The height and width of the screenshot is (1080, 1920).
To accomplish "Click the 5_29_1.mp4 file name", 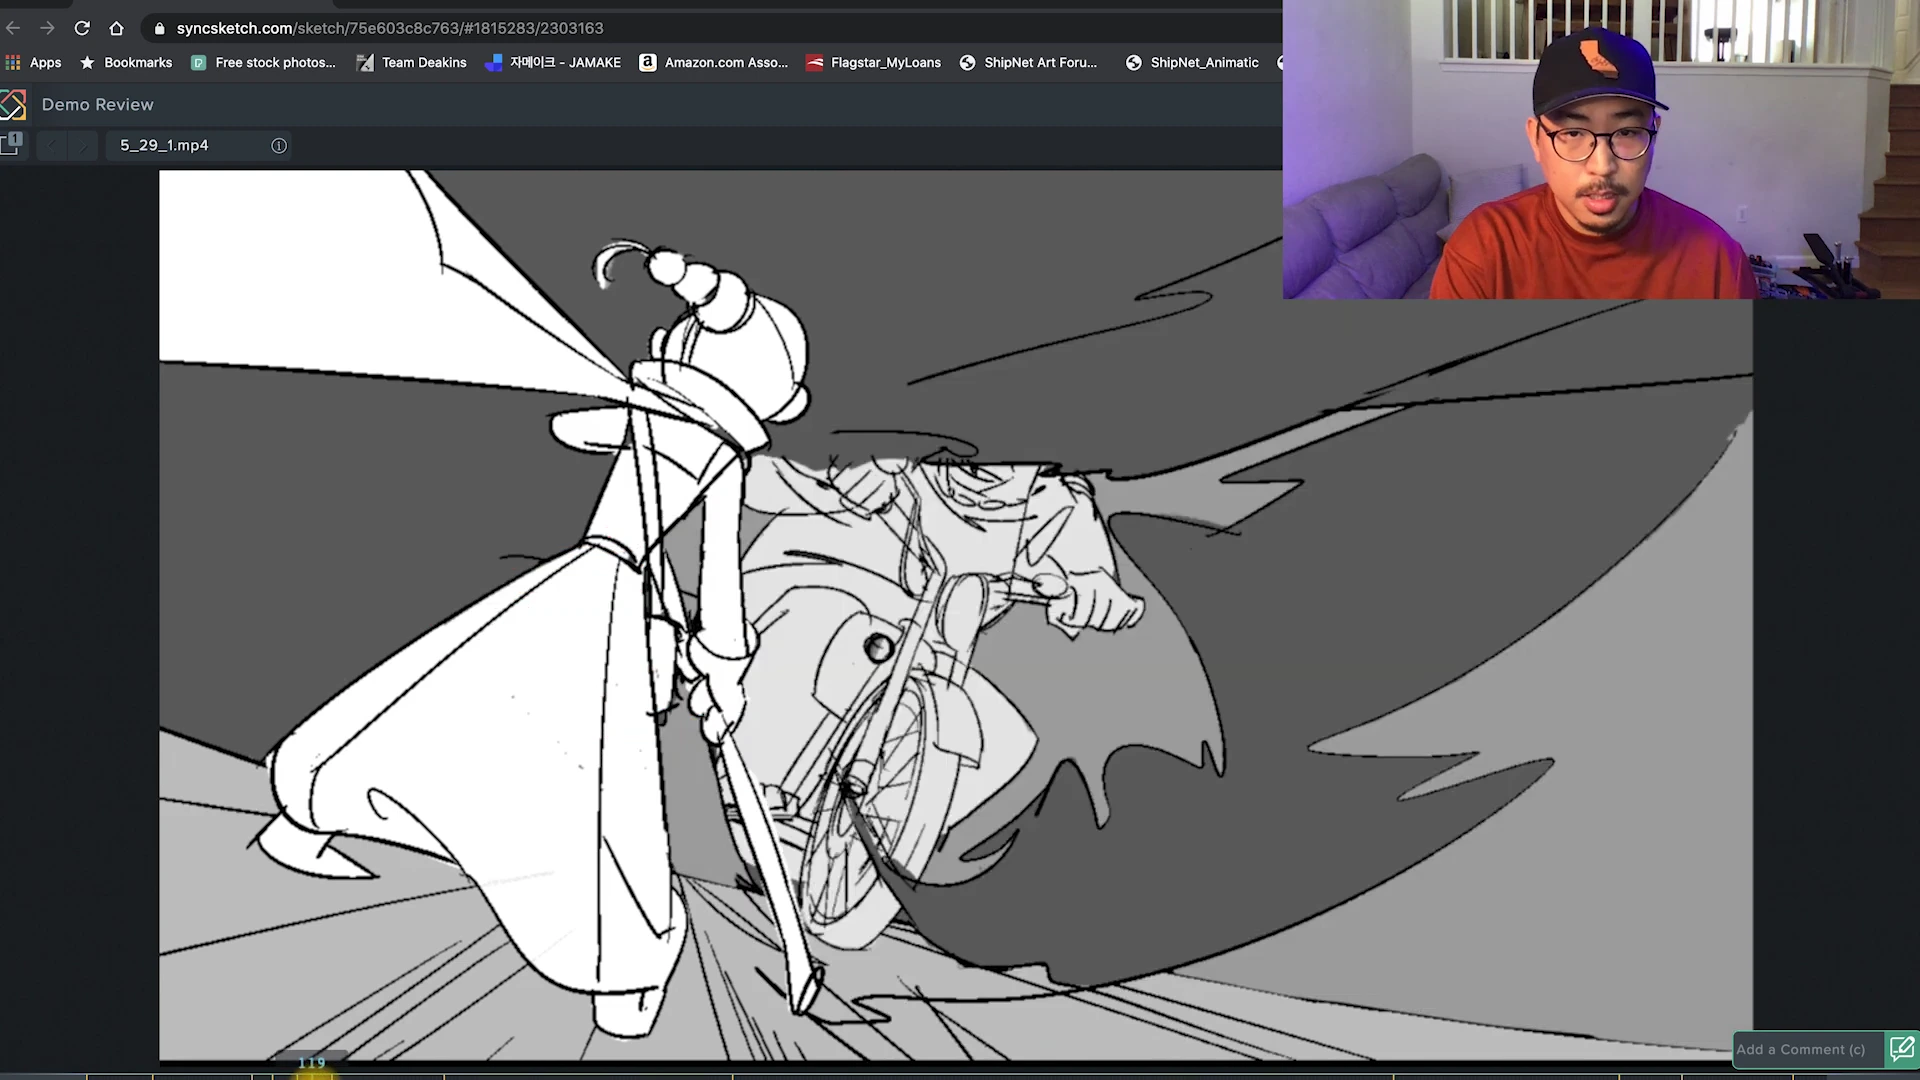I will [164, 145].
